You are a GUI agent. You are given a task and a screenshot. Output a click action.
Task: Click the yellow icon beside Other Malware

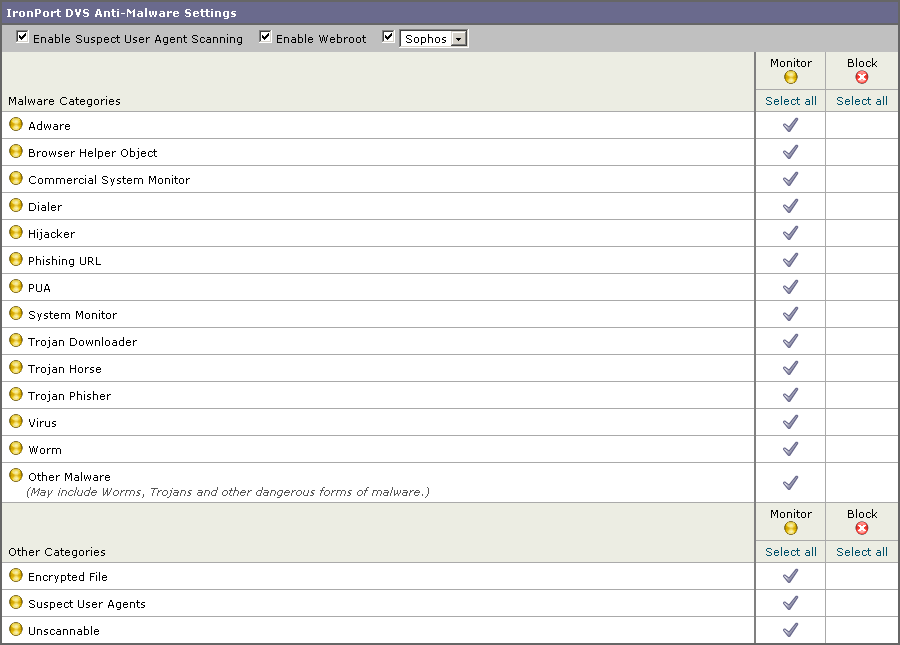click(x=16, y=475)
